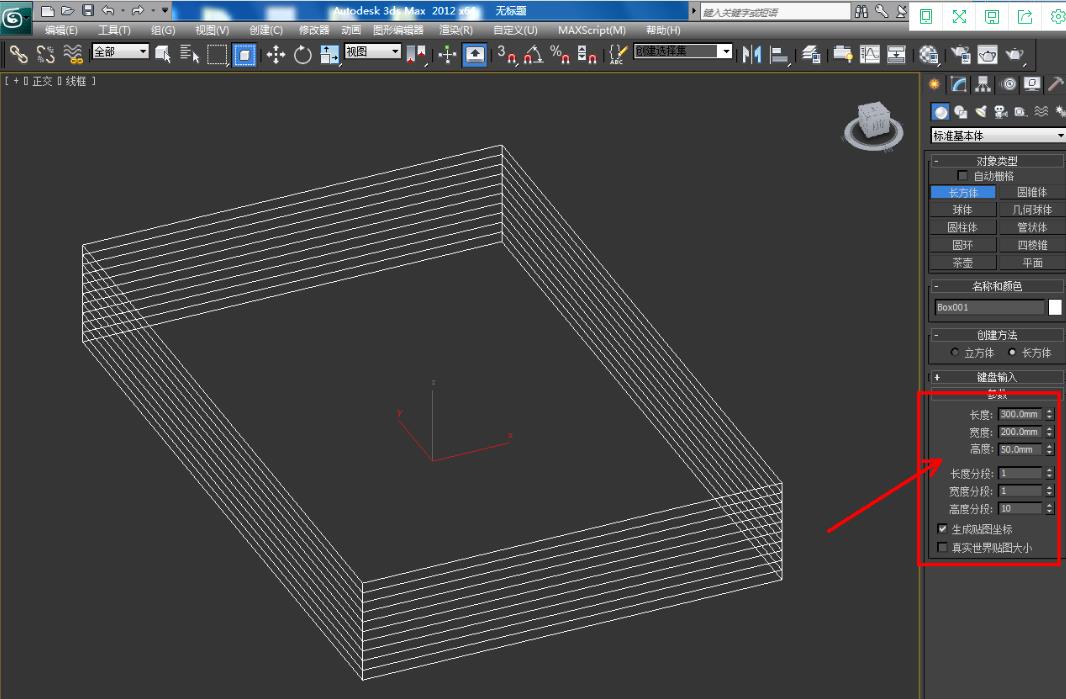Select the 立方体 radio button
Image resolution: width=1066 pixels, height=699 pixels.
click(955, 353)
